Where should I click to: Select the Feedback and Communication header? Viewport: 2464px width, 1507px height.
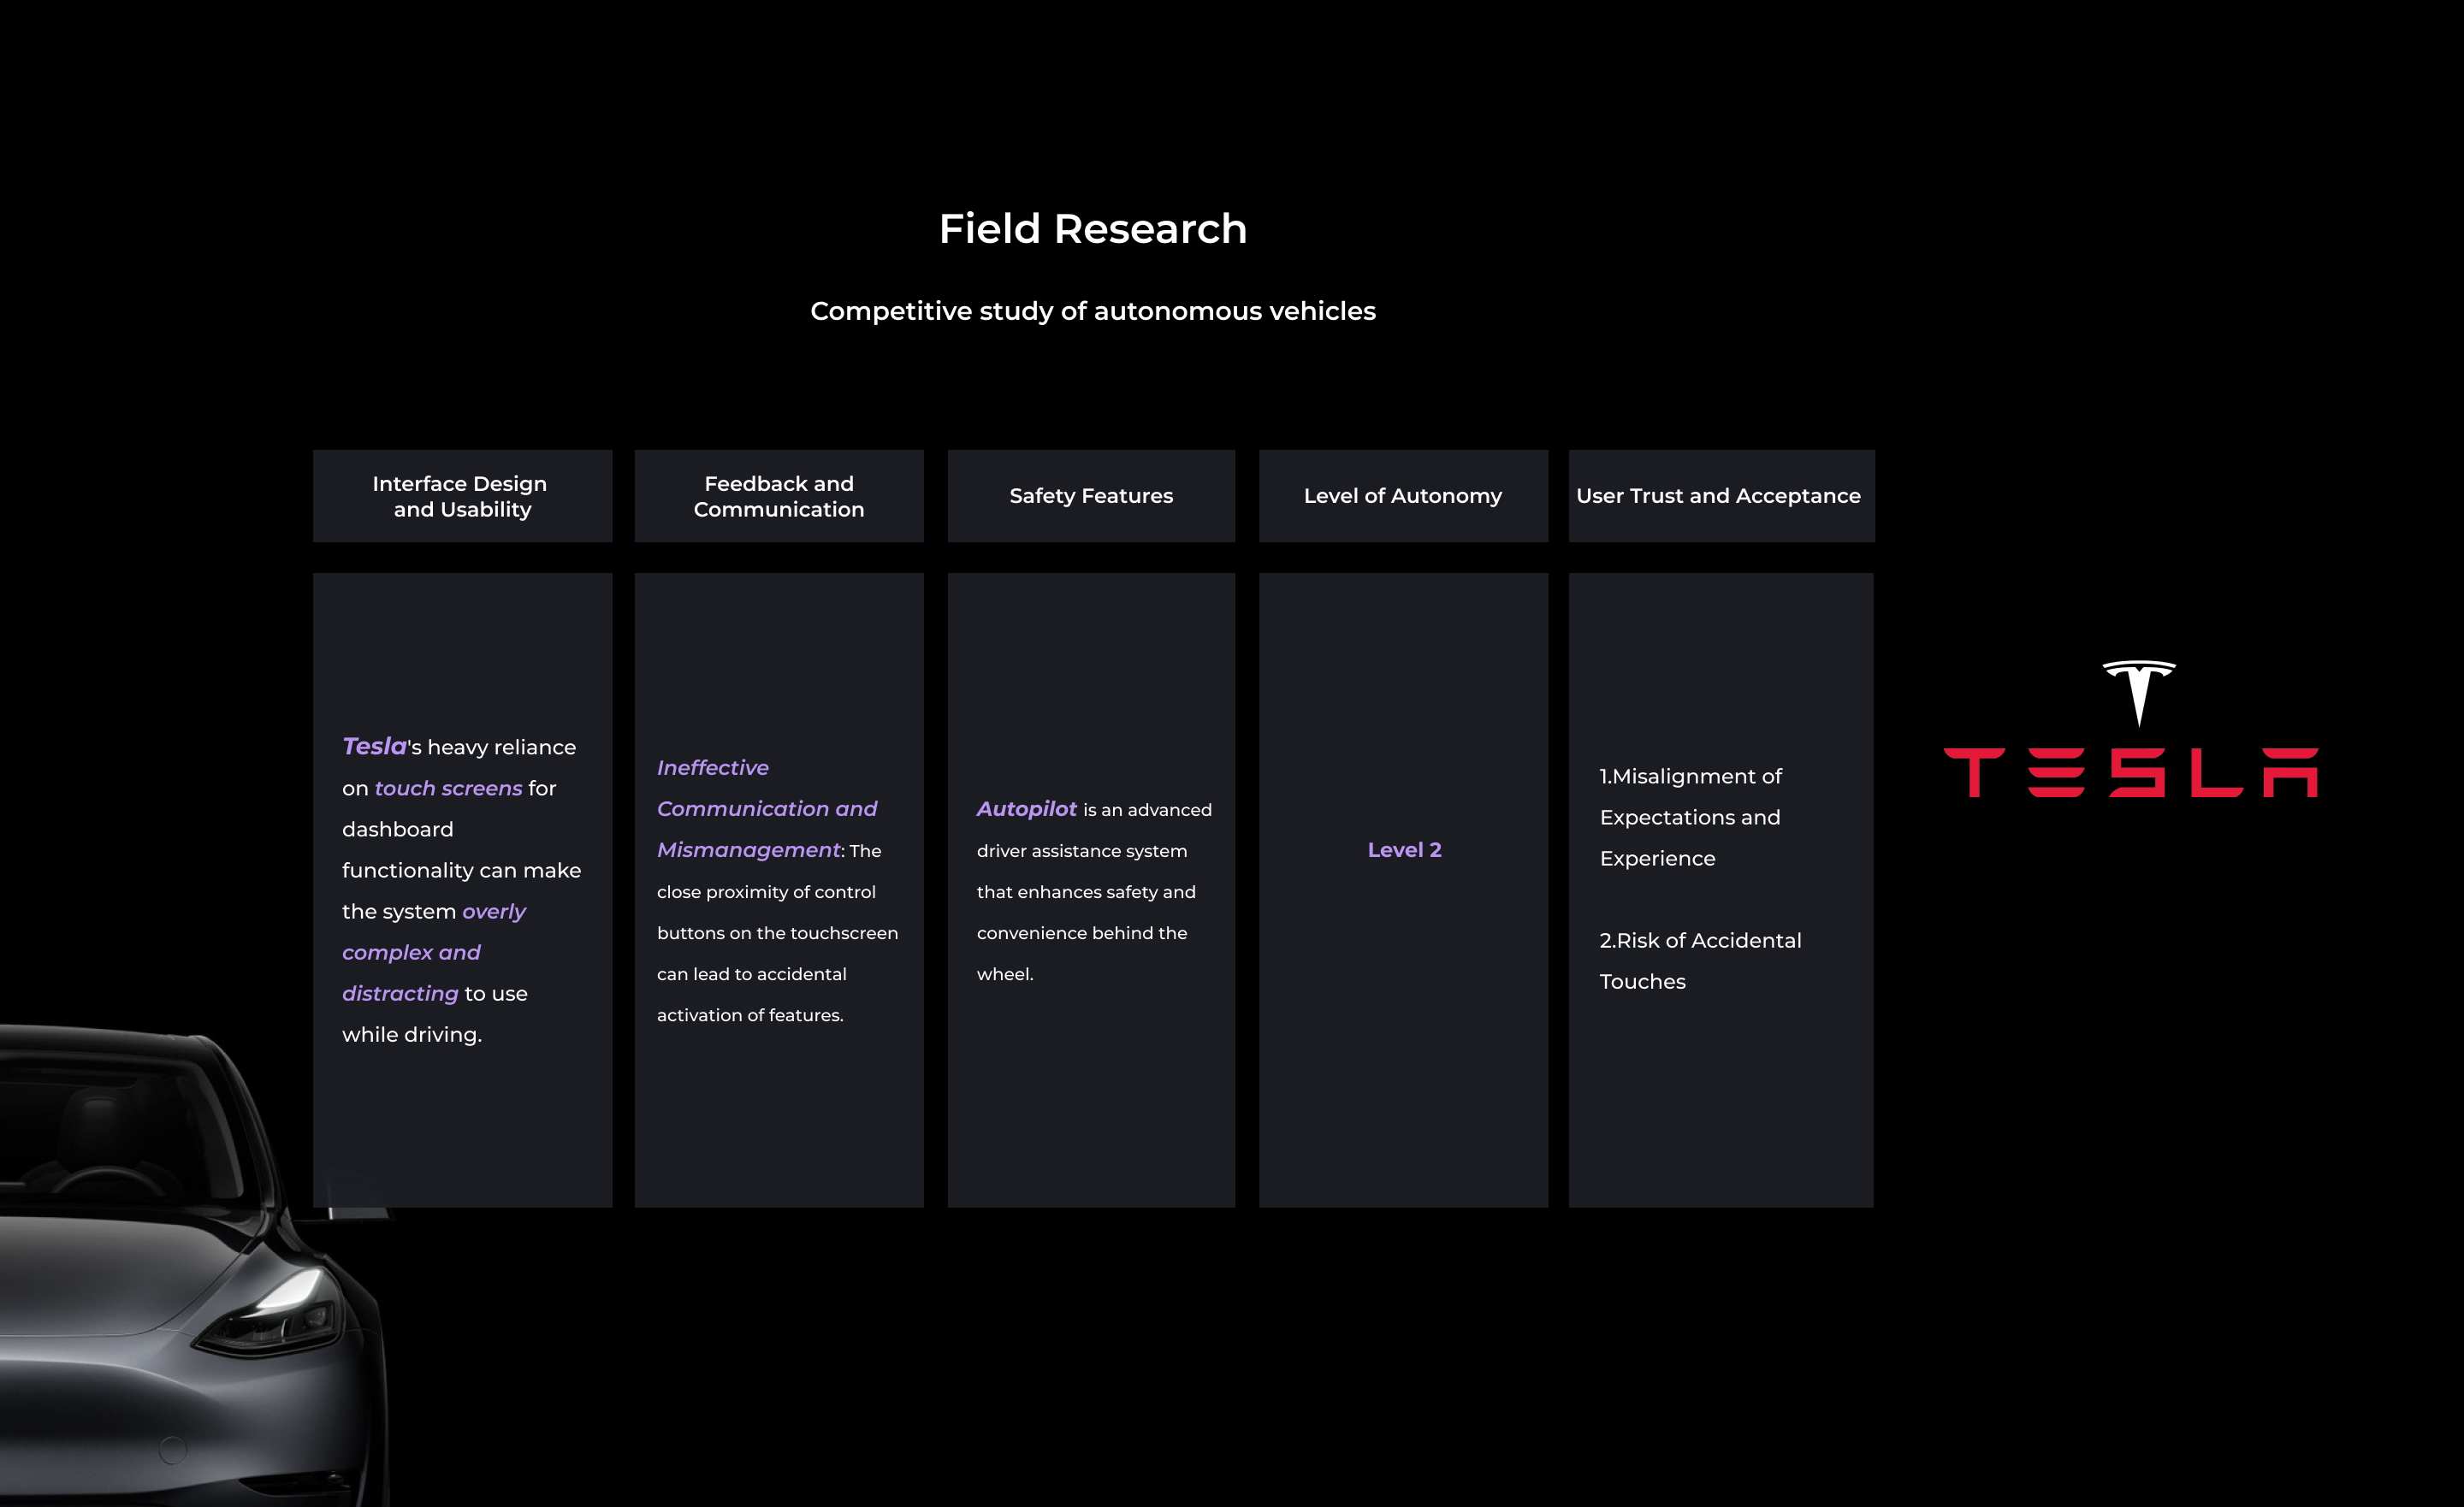(x=779, y=496)
